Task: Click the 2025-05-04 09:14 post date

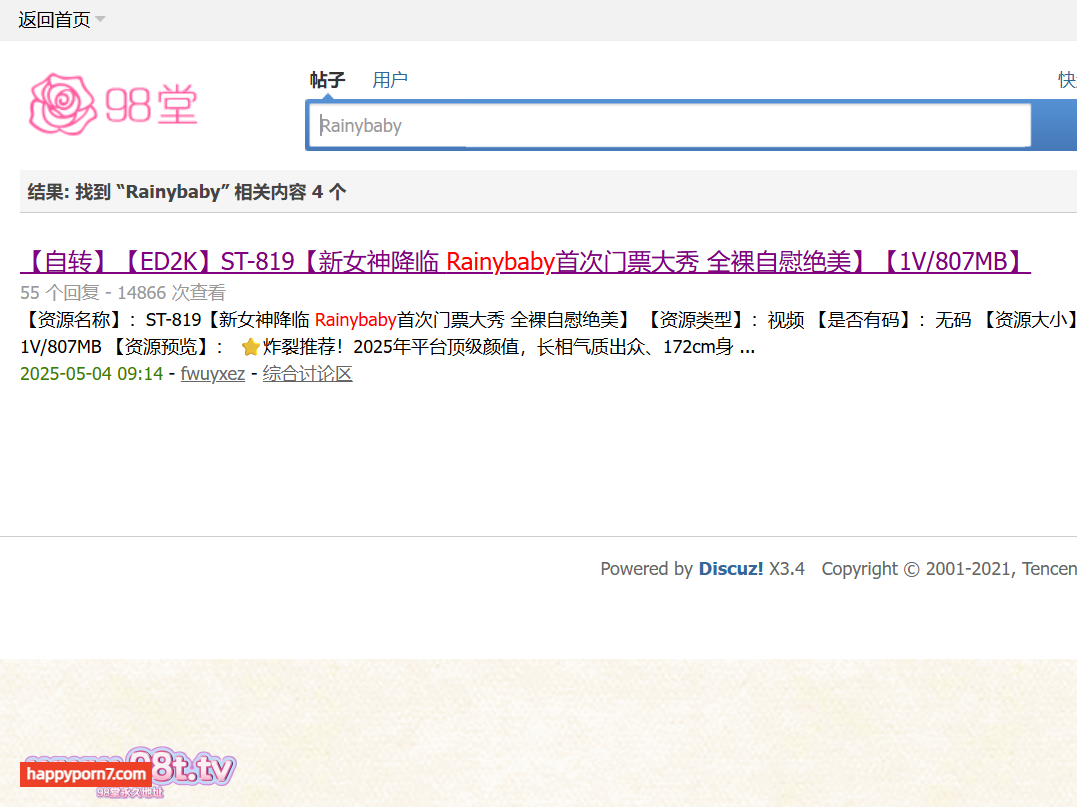Action: (x=91, y=374)
